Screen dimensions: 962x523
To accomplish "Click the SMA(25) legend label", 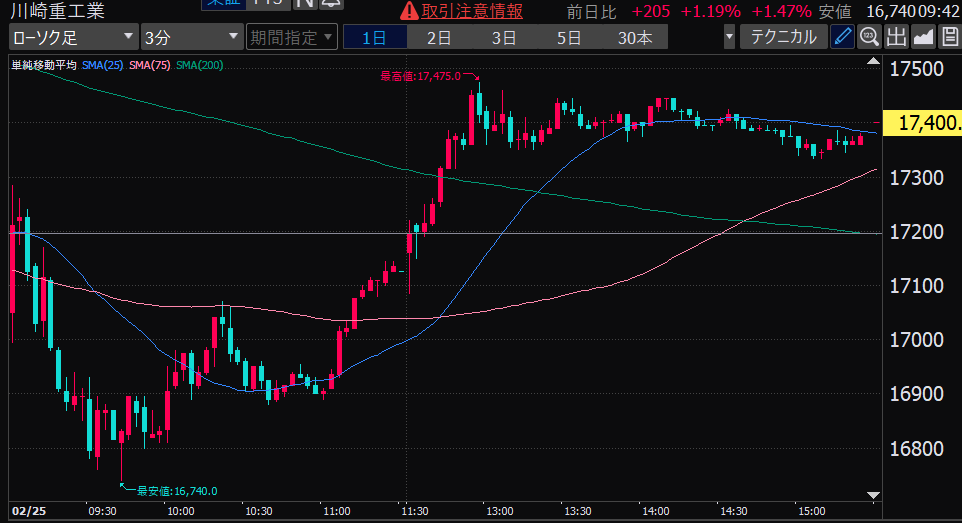I will [104, 66].
